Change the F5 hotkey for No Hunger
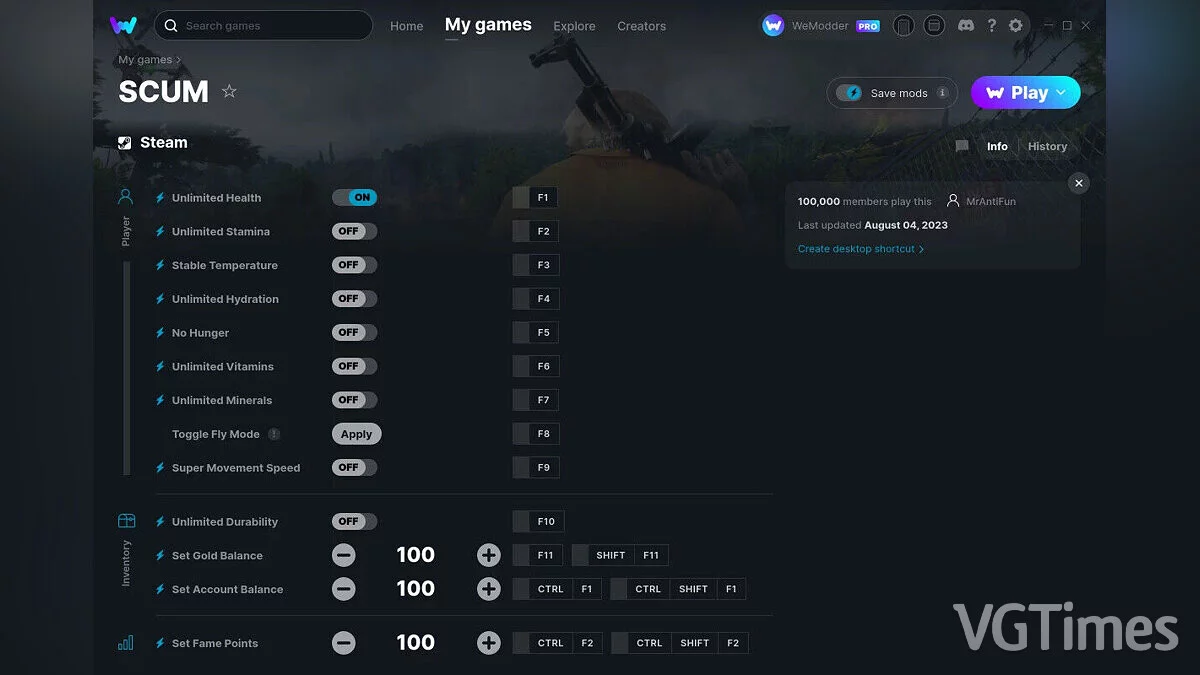 [535, 332]
